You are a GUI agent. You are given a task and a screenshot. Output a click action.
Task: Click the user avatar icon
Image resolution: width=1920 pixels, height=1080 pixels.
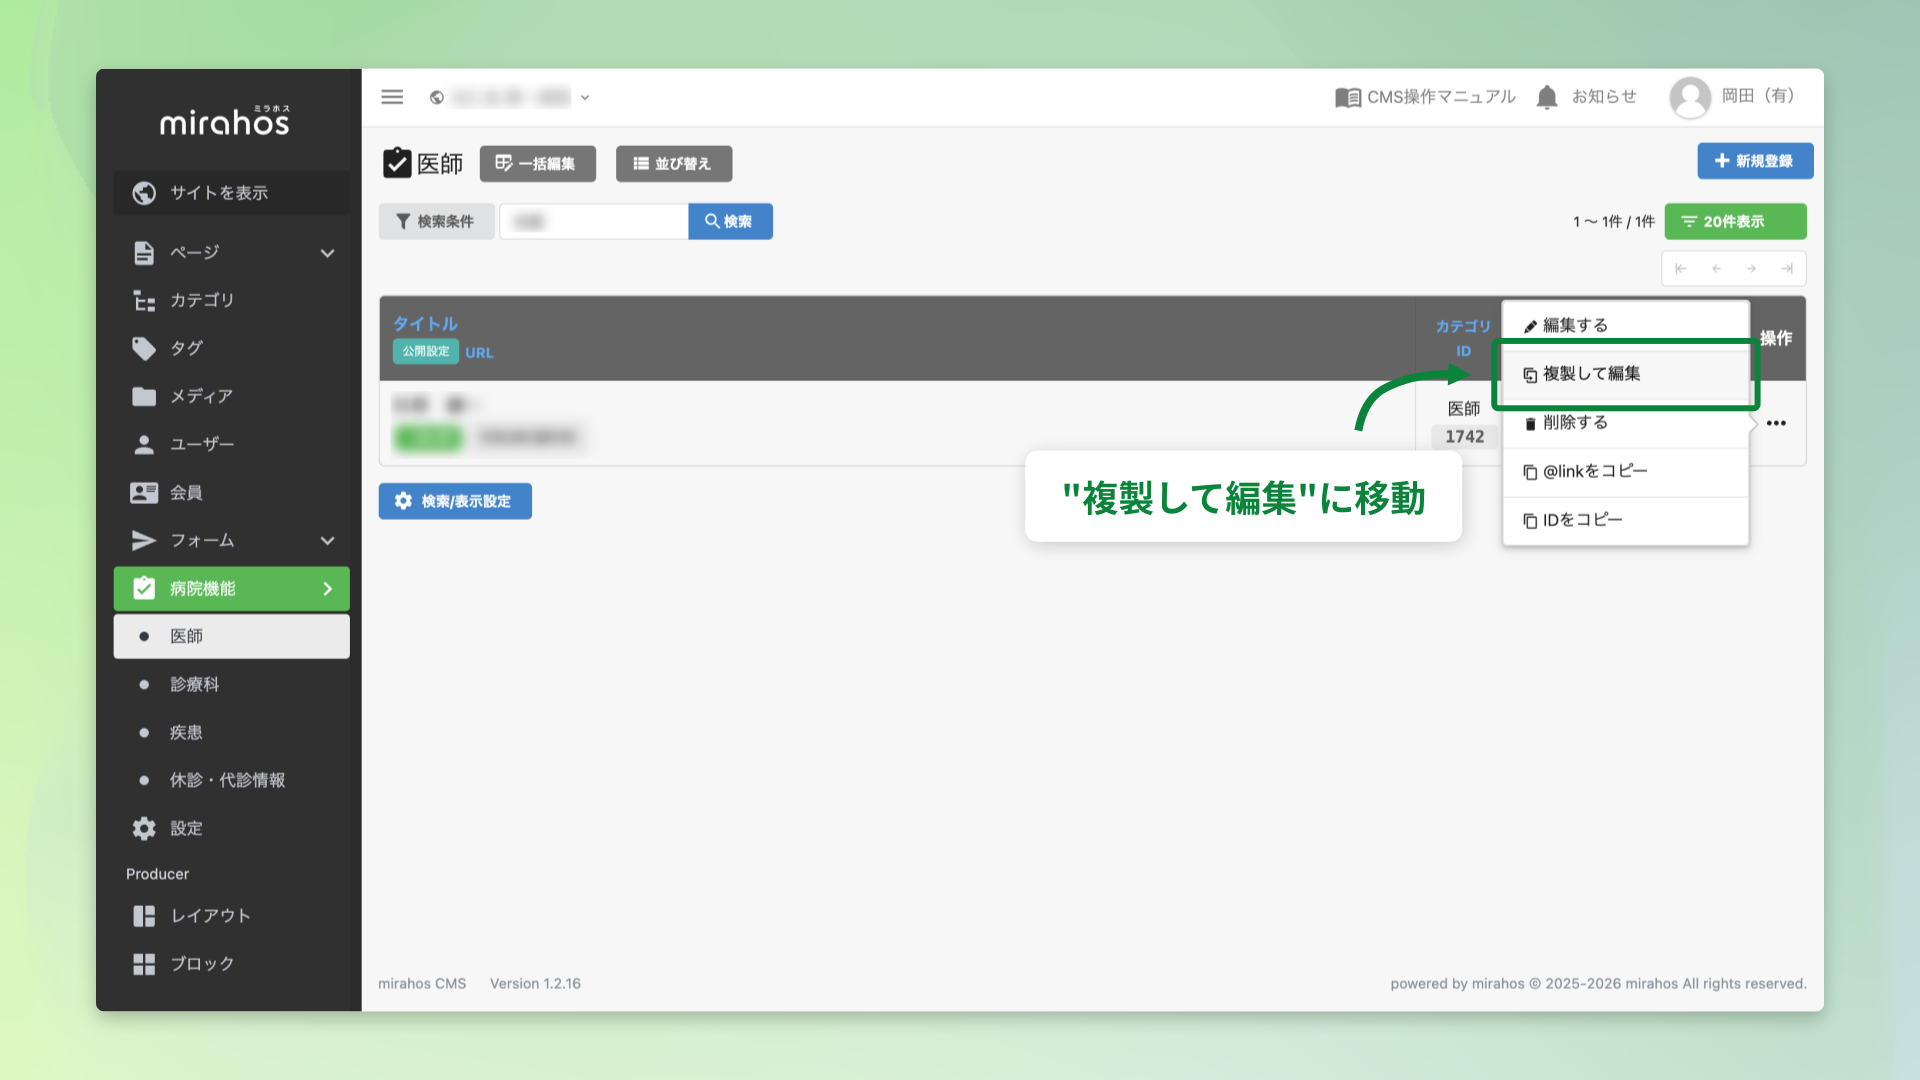coord(1690,97)
